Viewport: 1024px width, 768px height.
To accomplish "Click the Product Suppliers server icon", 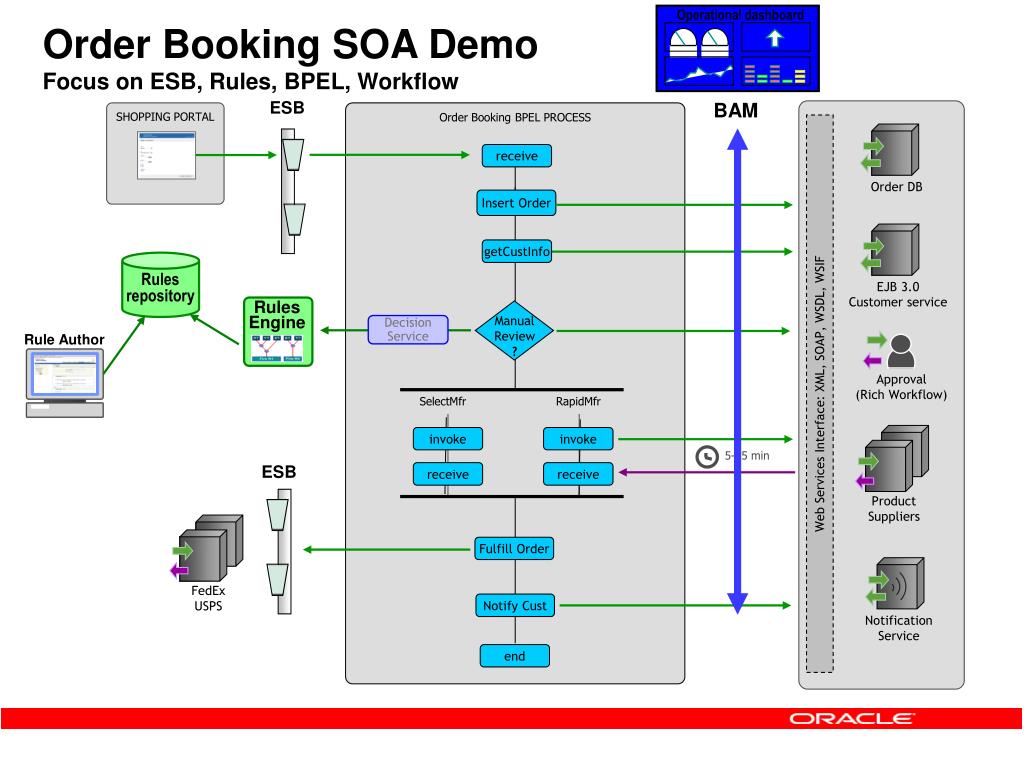I will [x=893, y=458].
